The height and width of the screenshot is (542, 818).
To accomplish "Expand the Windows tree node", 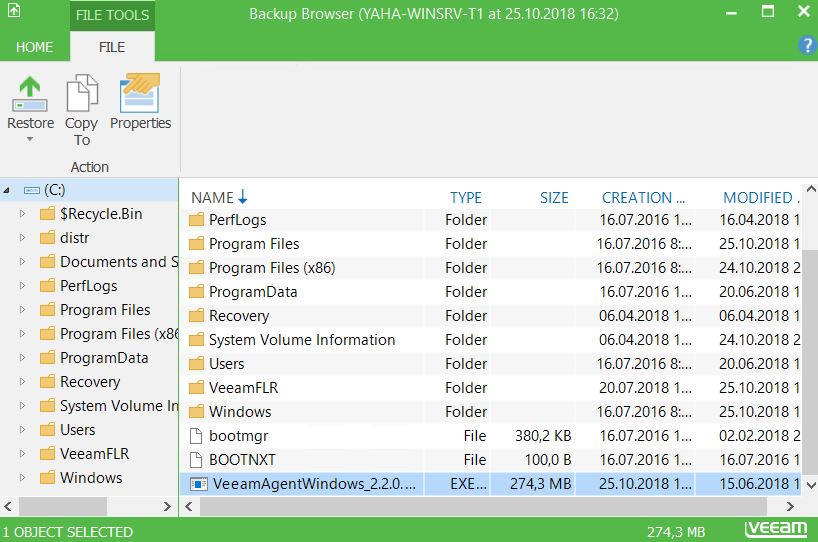I will pyautogui.click(x=22, y=477).
